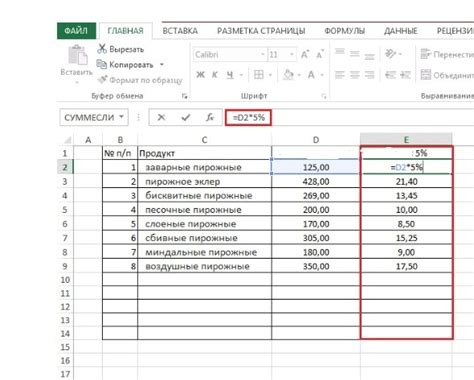Click the select-all corner of the grid
The image size is (474, 380).
point(67,140)
